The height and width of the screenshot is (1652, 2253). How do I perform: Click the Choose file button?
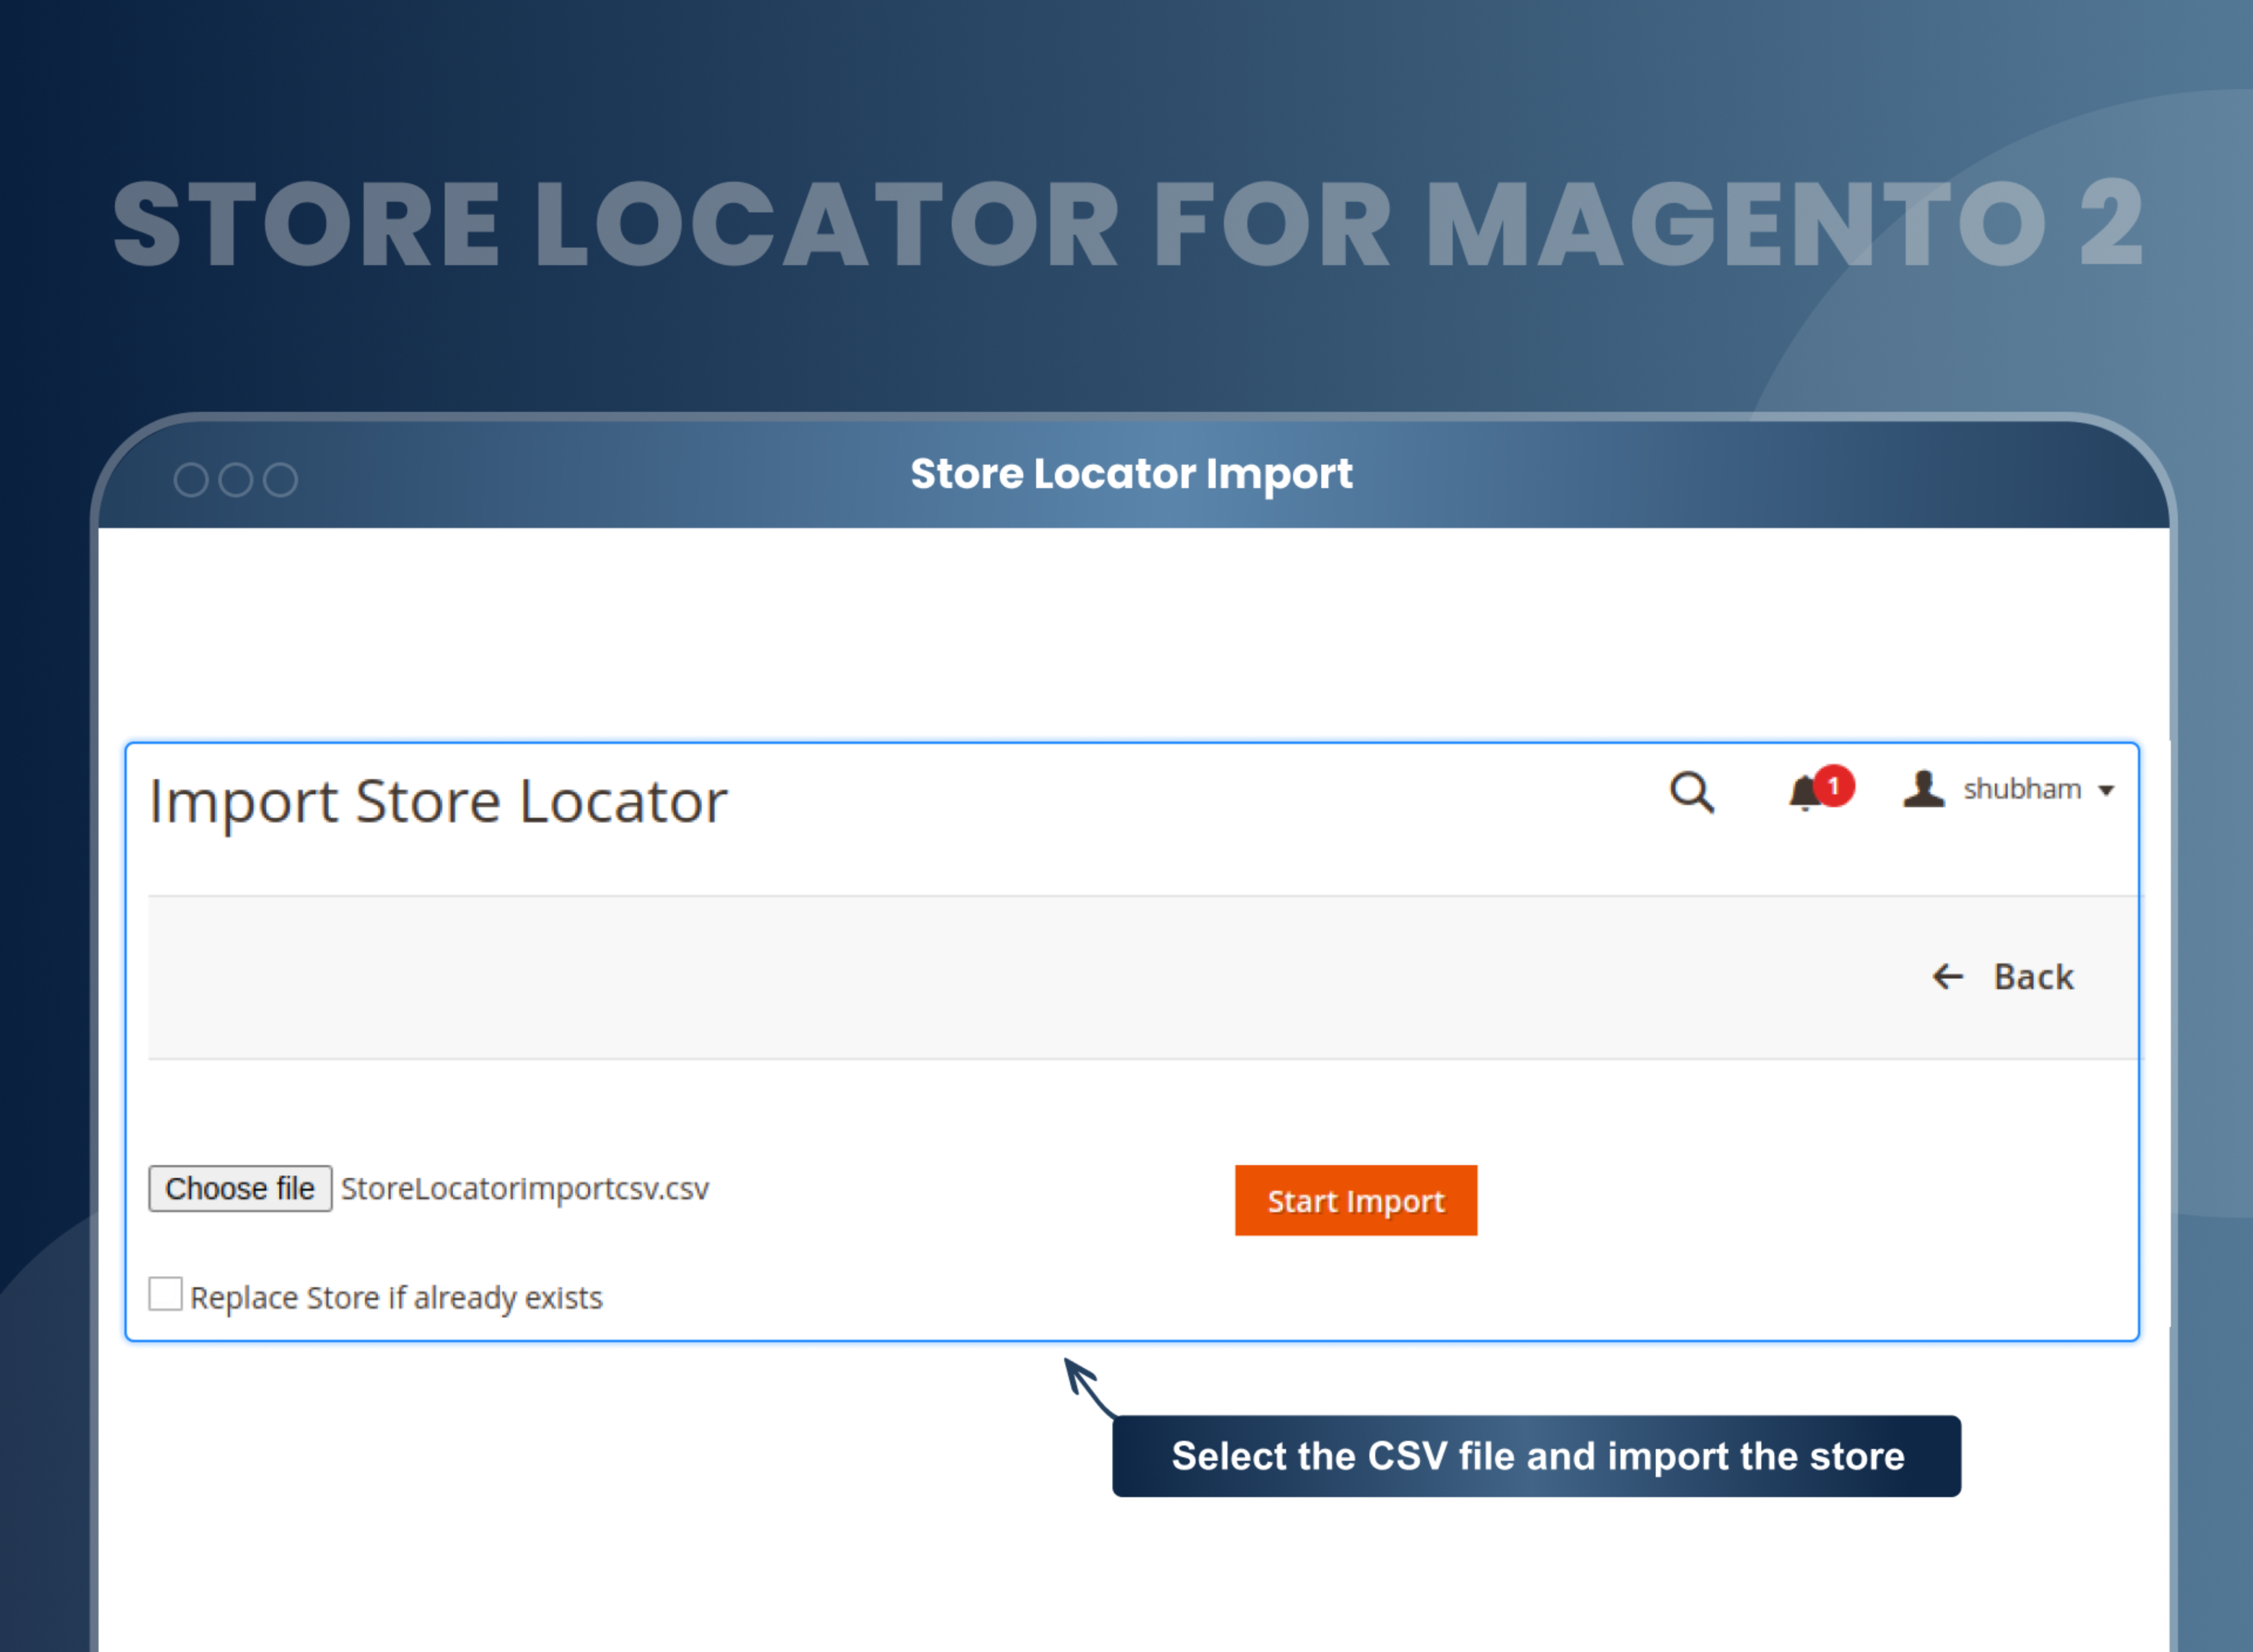coord(240,1188)
